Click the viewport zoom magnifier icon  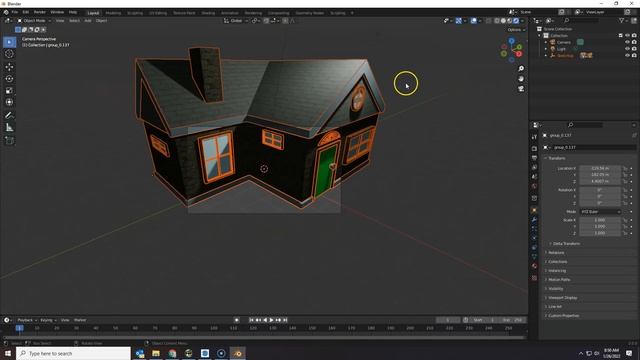[521, 69]
